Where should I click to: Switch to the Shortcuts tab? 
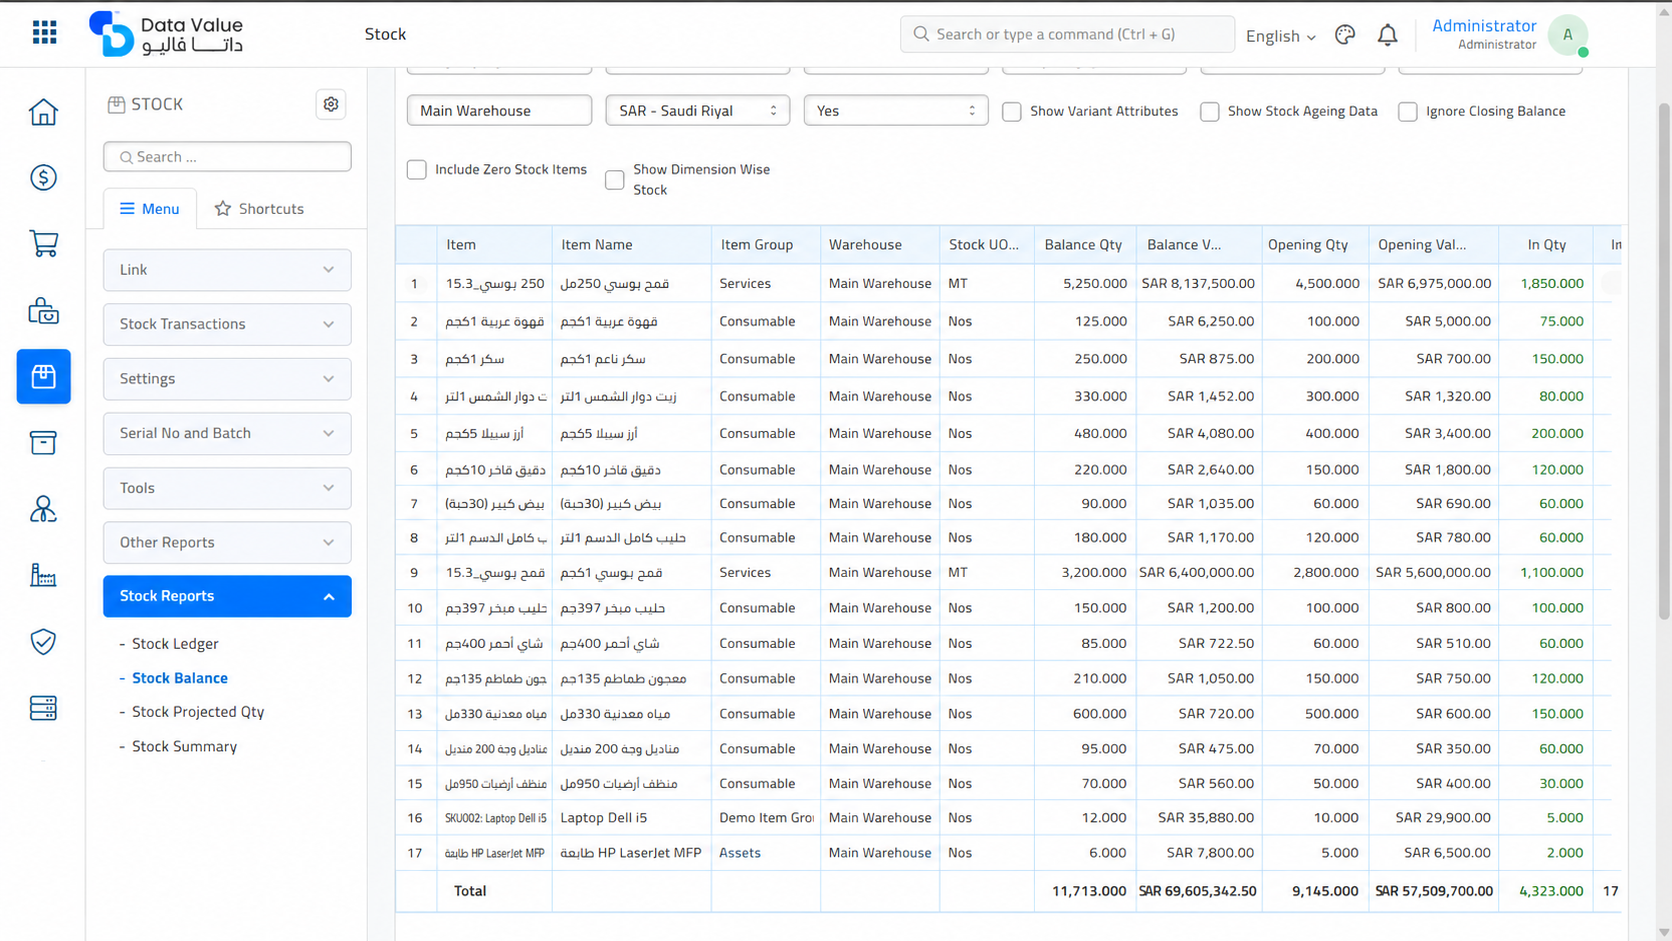259,209
